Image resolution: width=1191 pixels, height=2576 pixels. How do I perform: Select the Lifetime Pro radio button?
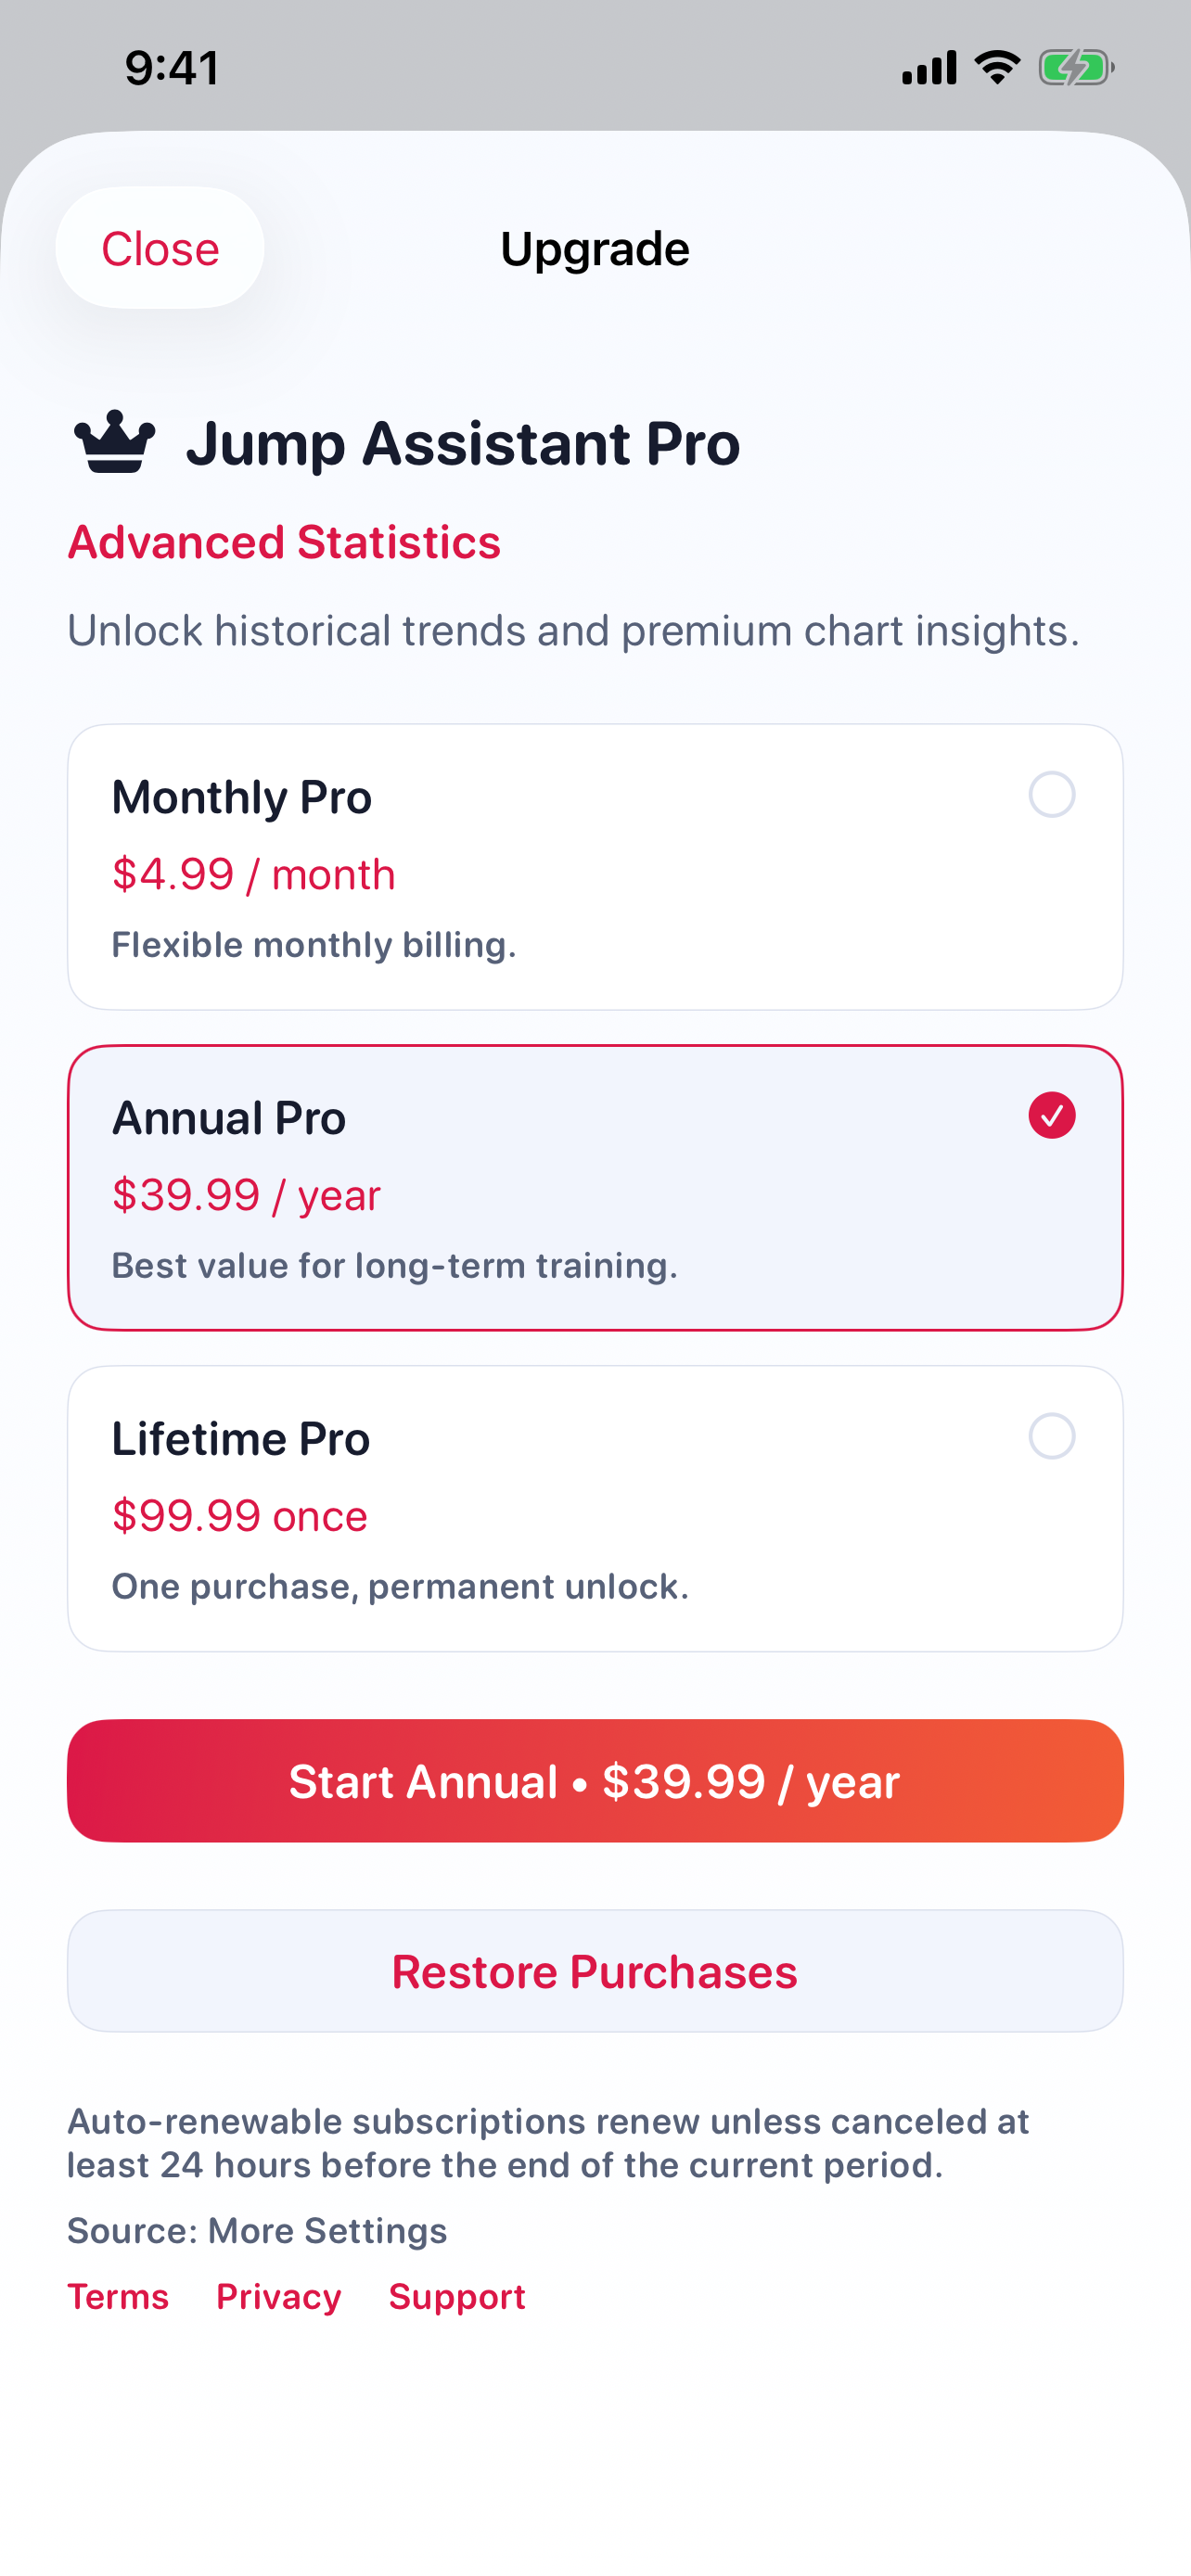[1051, 1436]
